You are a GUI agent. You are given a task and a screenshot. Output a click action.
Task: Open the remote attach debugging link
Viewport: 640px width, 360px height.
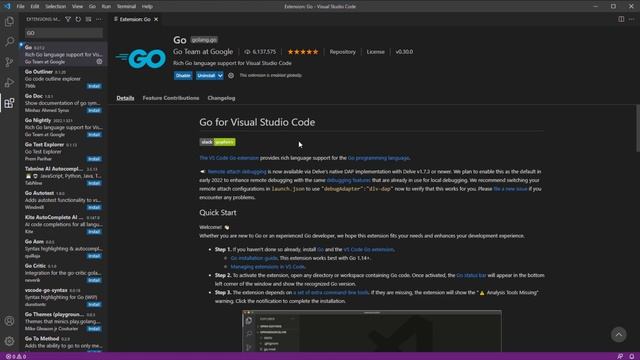pos(237,171)
